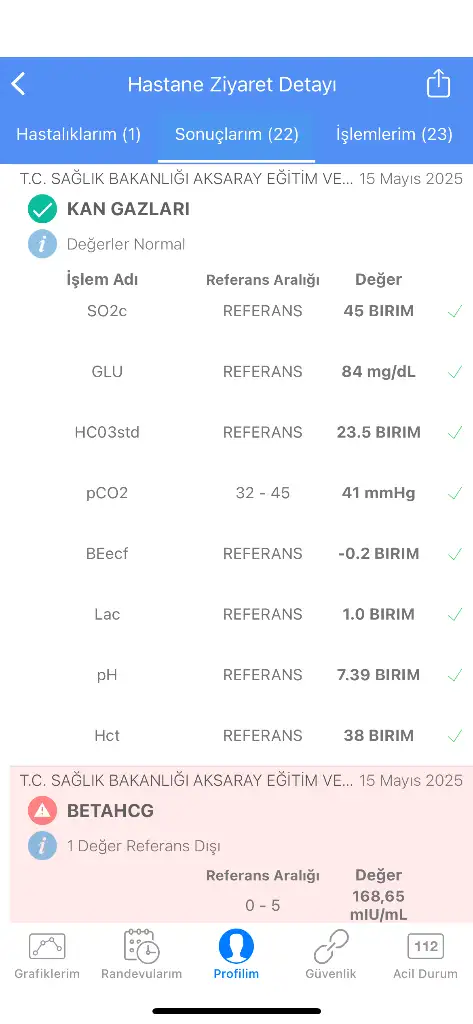Tap the red warning icon next to BETAHCG
Screen dimensions: 473x1024
42,811
